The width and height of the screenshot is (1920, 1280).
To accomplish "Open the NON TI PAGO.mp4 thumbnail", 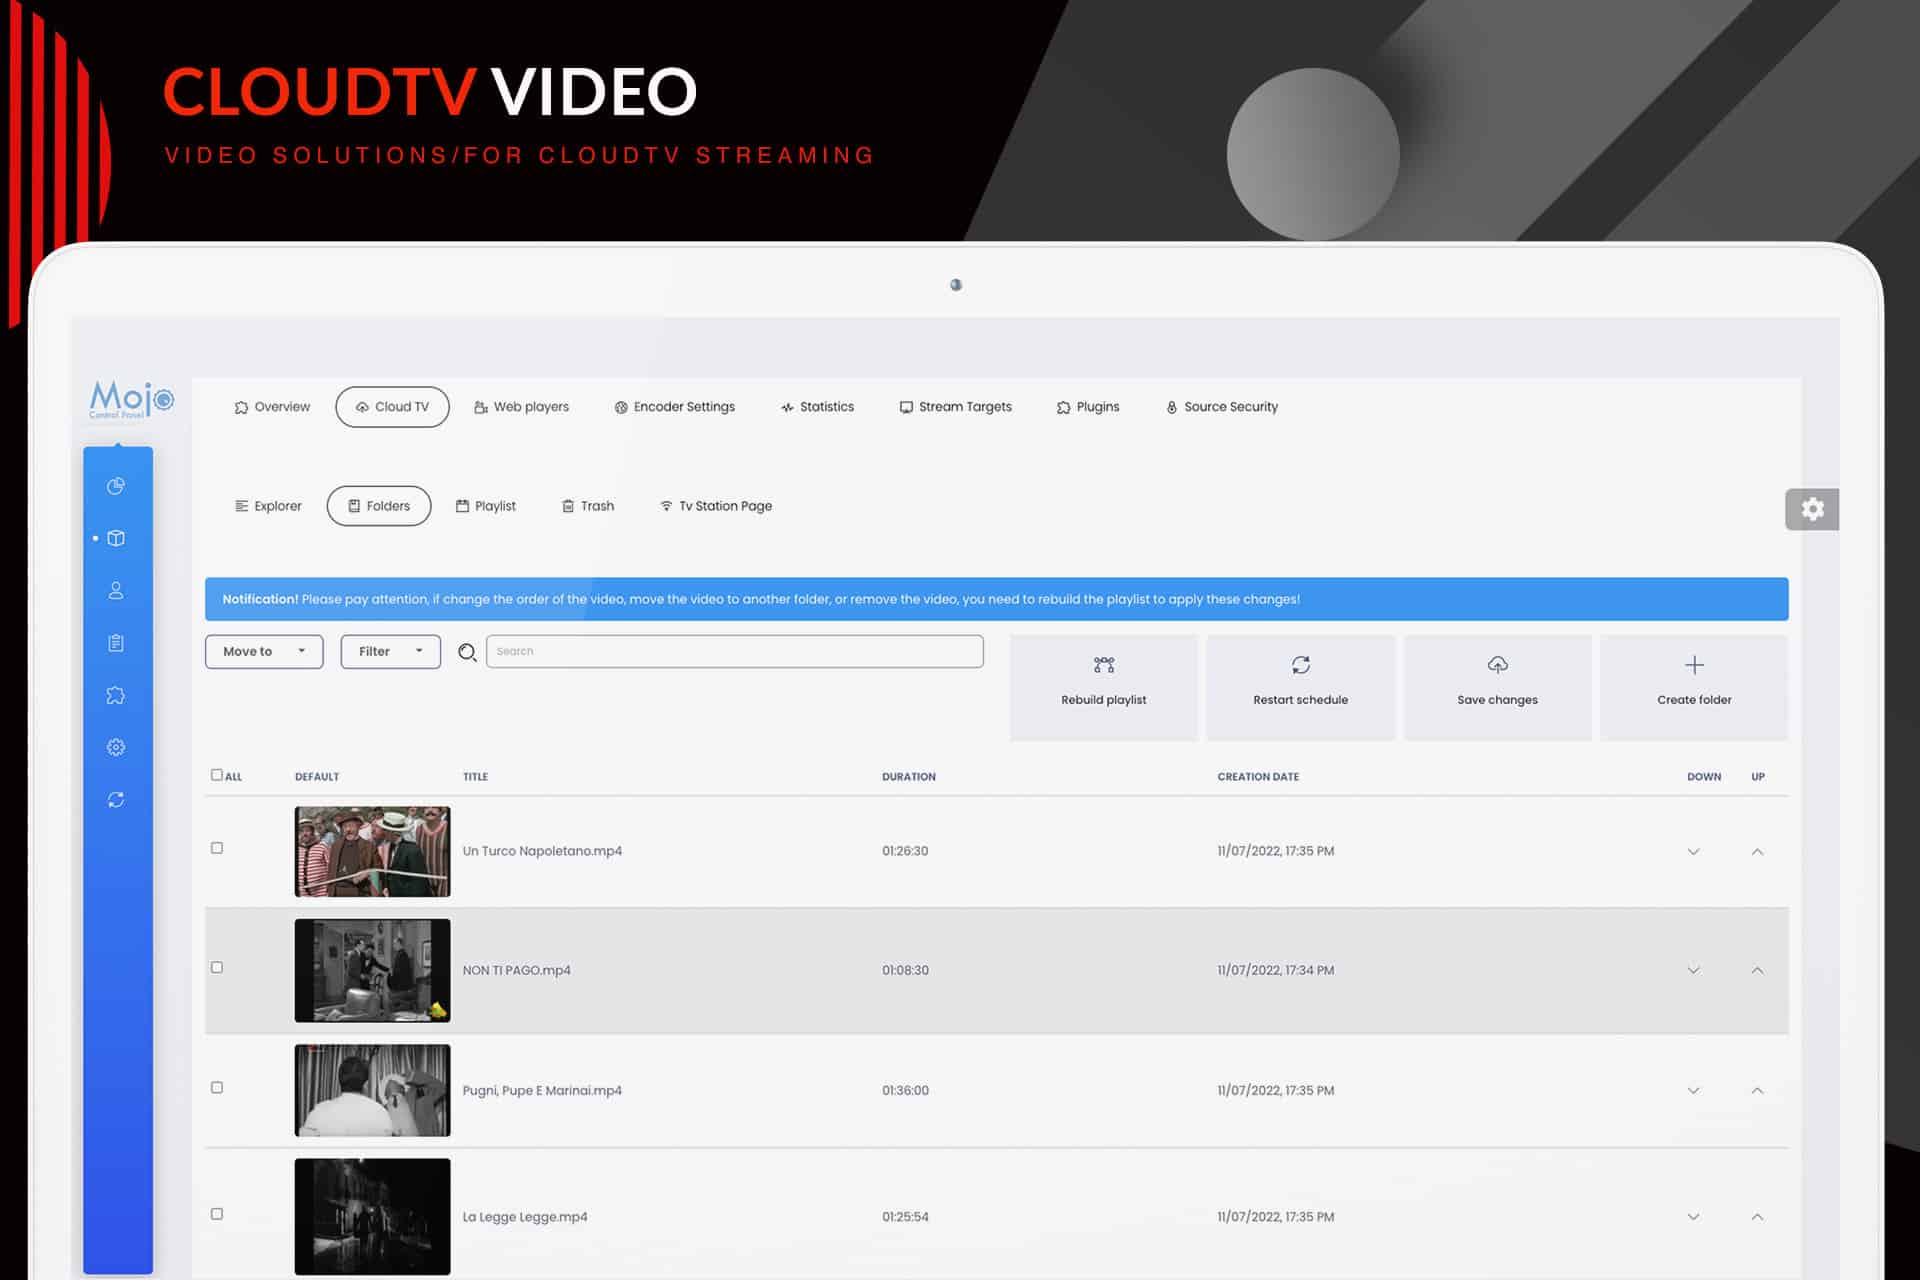I will click(x=372, y=971).
